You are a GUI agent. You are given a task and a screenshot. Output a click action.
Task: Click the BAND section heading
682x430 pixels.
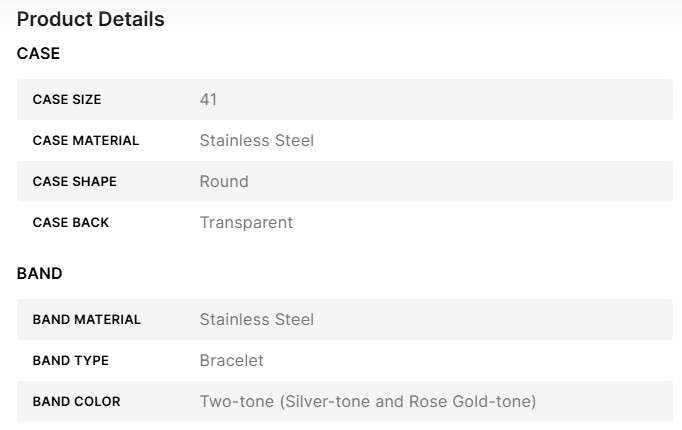tap(40, 273)
